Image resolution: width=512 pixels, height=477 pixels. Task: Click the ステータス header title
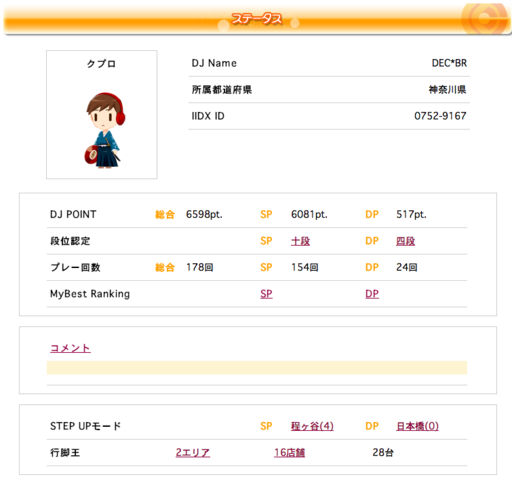click(x=257, y=19)
